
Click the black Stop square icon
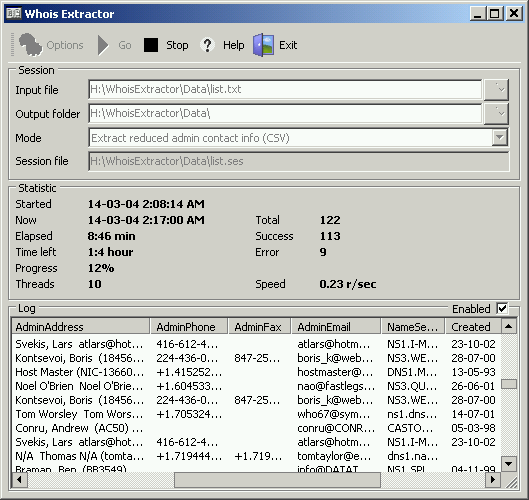151,45
